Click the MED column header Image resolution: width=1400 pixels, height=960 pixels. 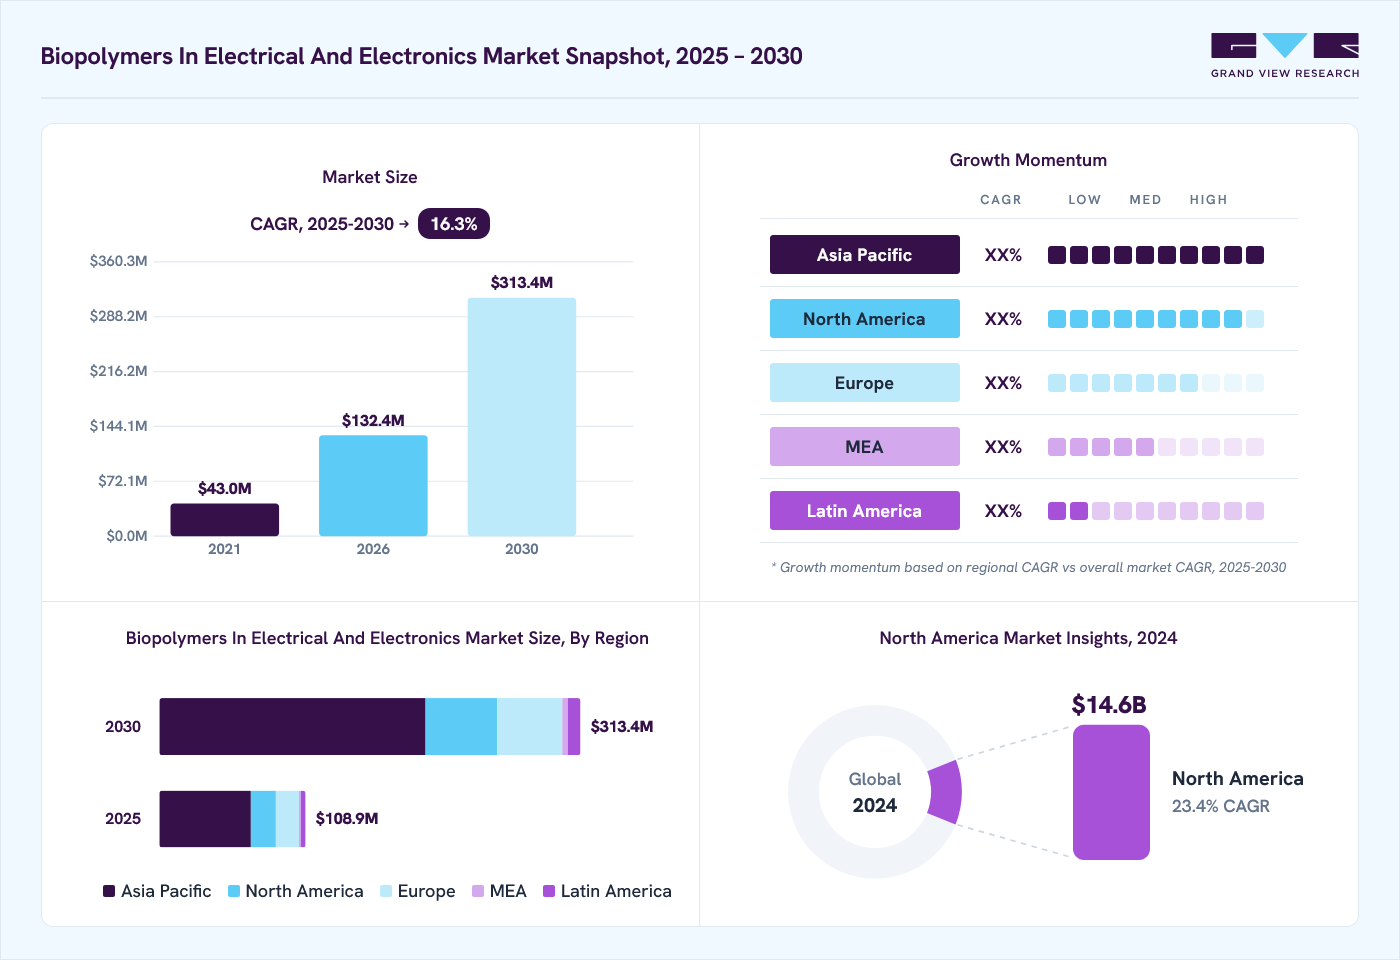click(1146, 200)
